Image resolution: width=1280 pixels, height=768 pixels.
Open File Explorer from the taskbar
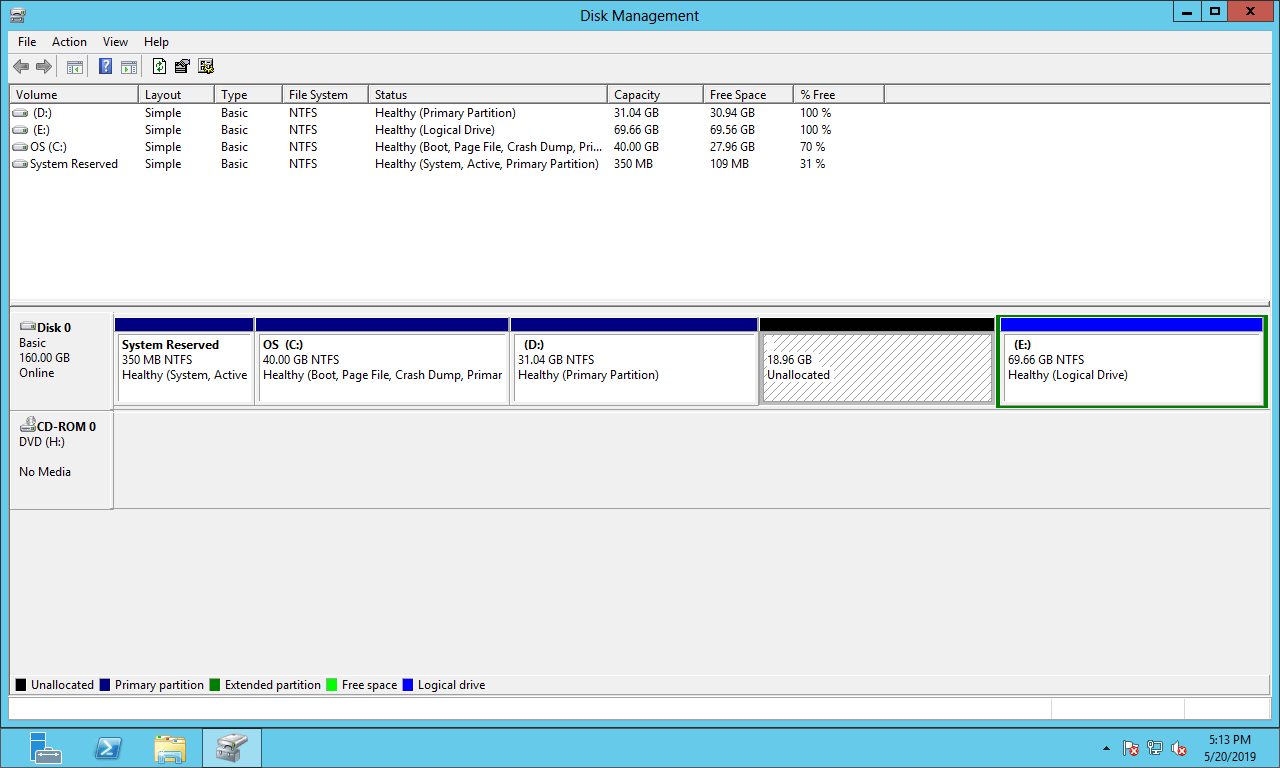click(x=170, y=748)
